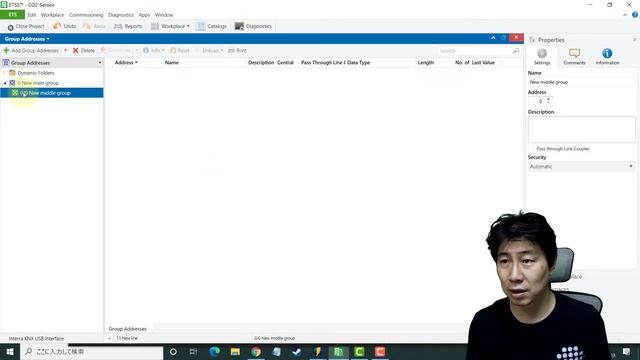Open the Window menu

(x=164, y=15)
